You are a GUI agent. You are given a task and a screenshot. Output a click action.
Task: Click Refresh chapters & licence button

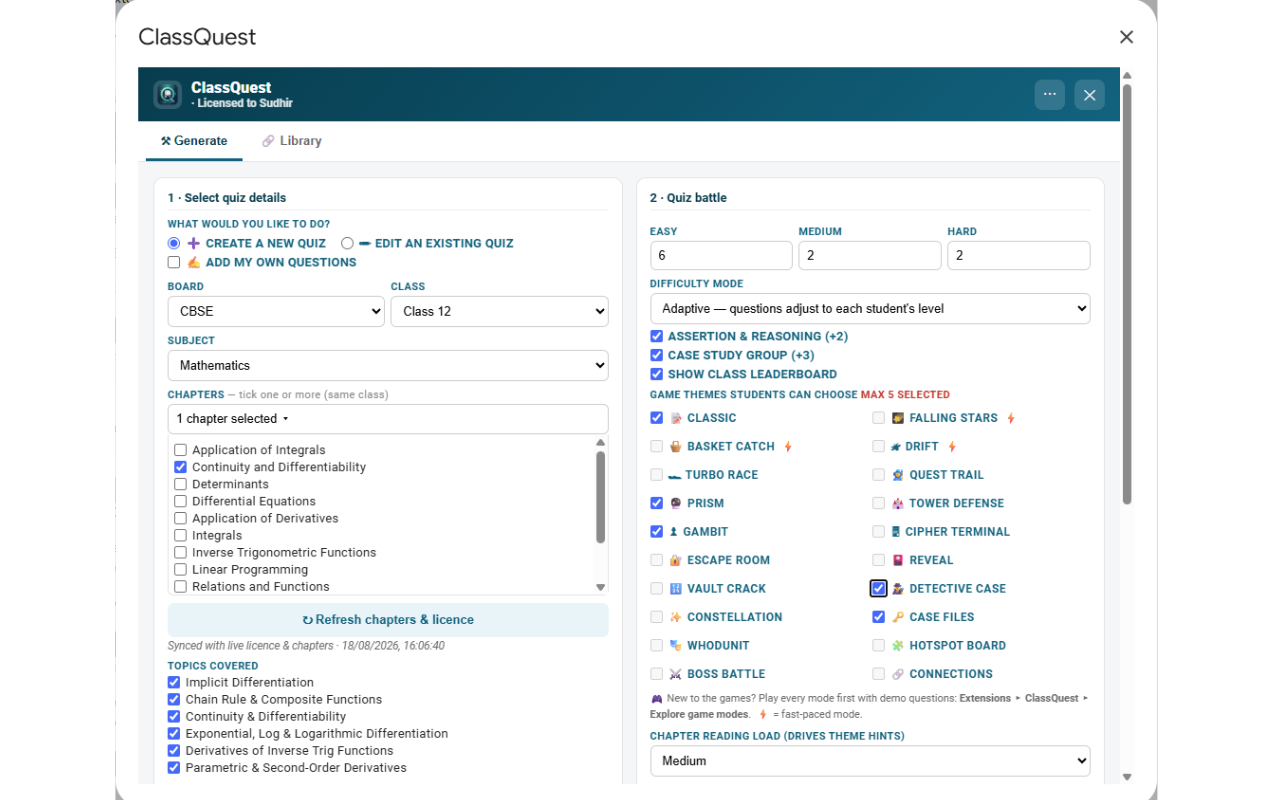pos(388,620)
